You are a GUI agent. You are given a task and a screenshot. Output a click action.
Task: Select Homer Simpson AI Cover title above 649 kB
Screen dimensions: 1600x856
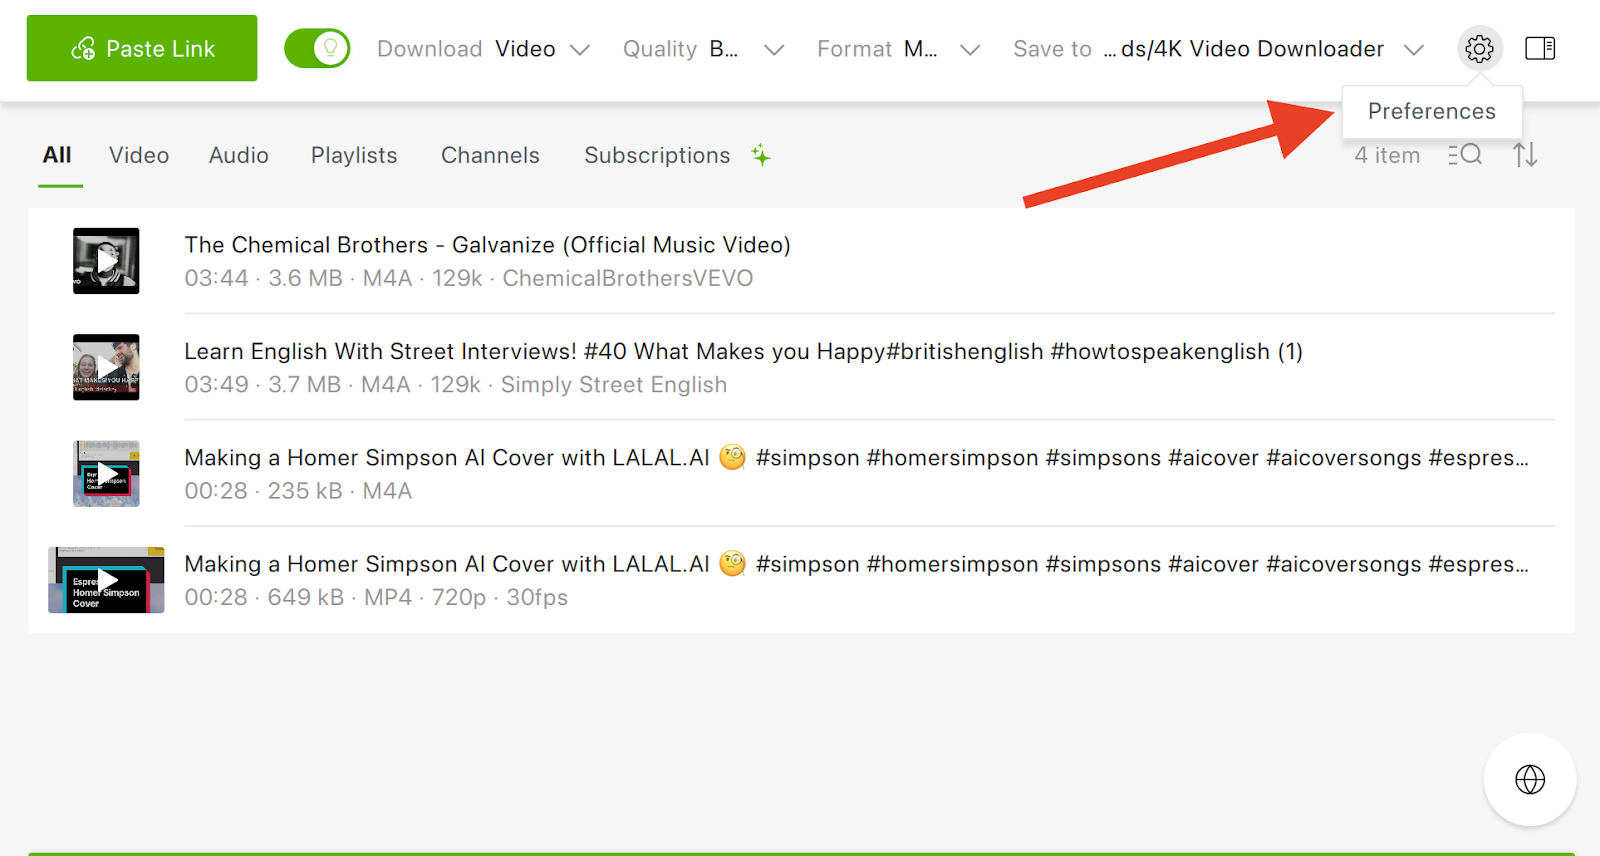tap(856, 564)
